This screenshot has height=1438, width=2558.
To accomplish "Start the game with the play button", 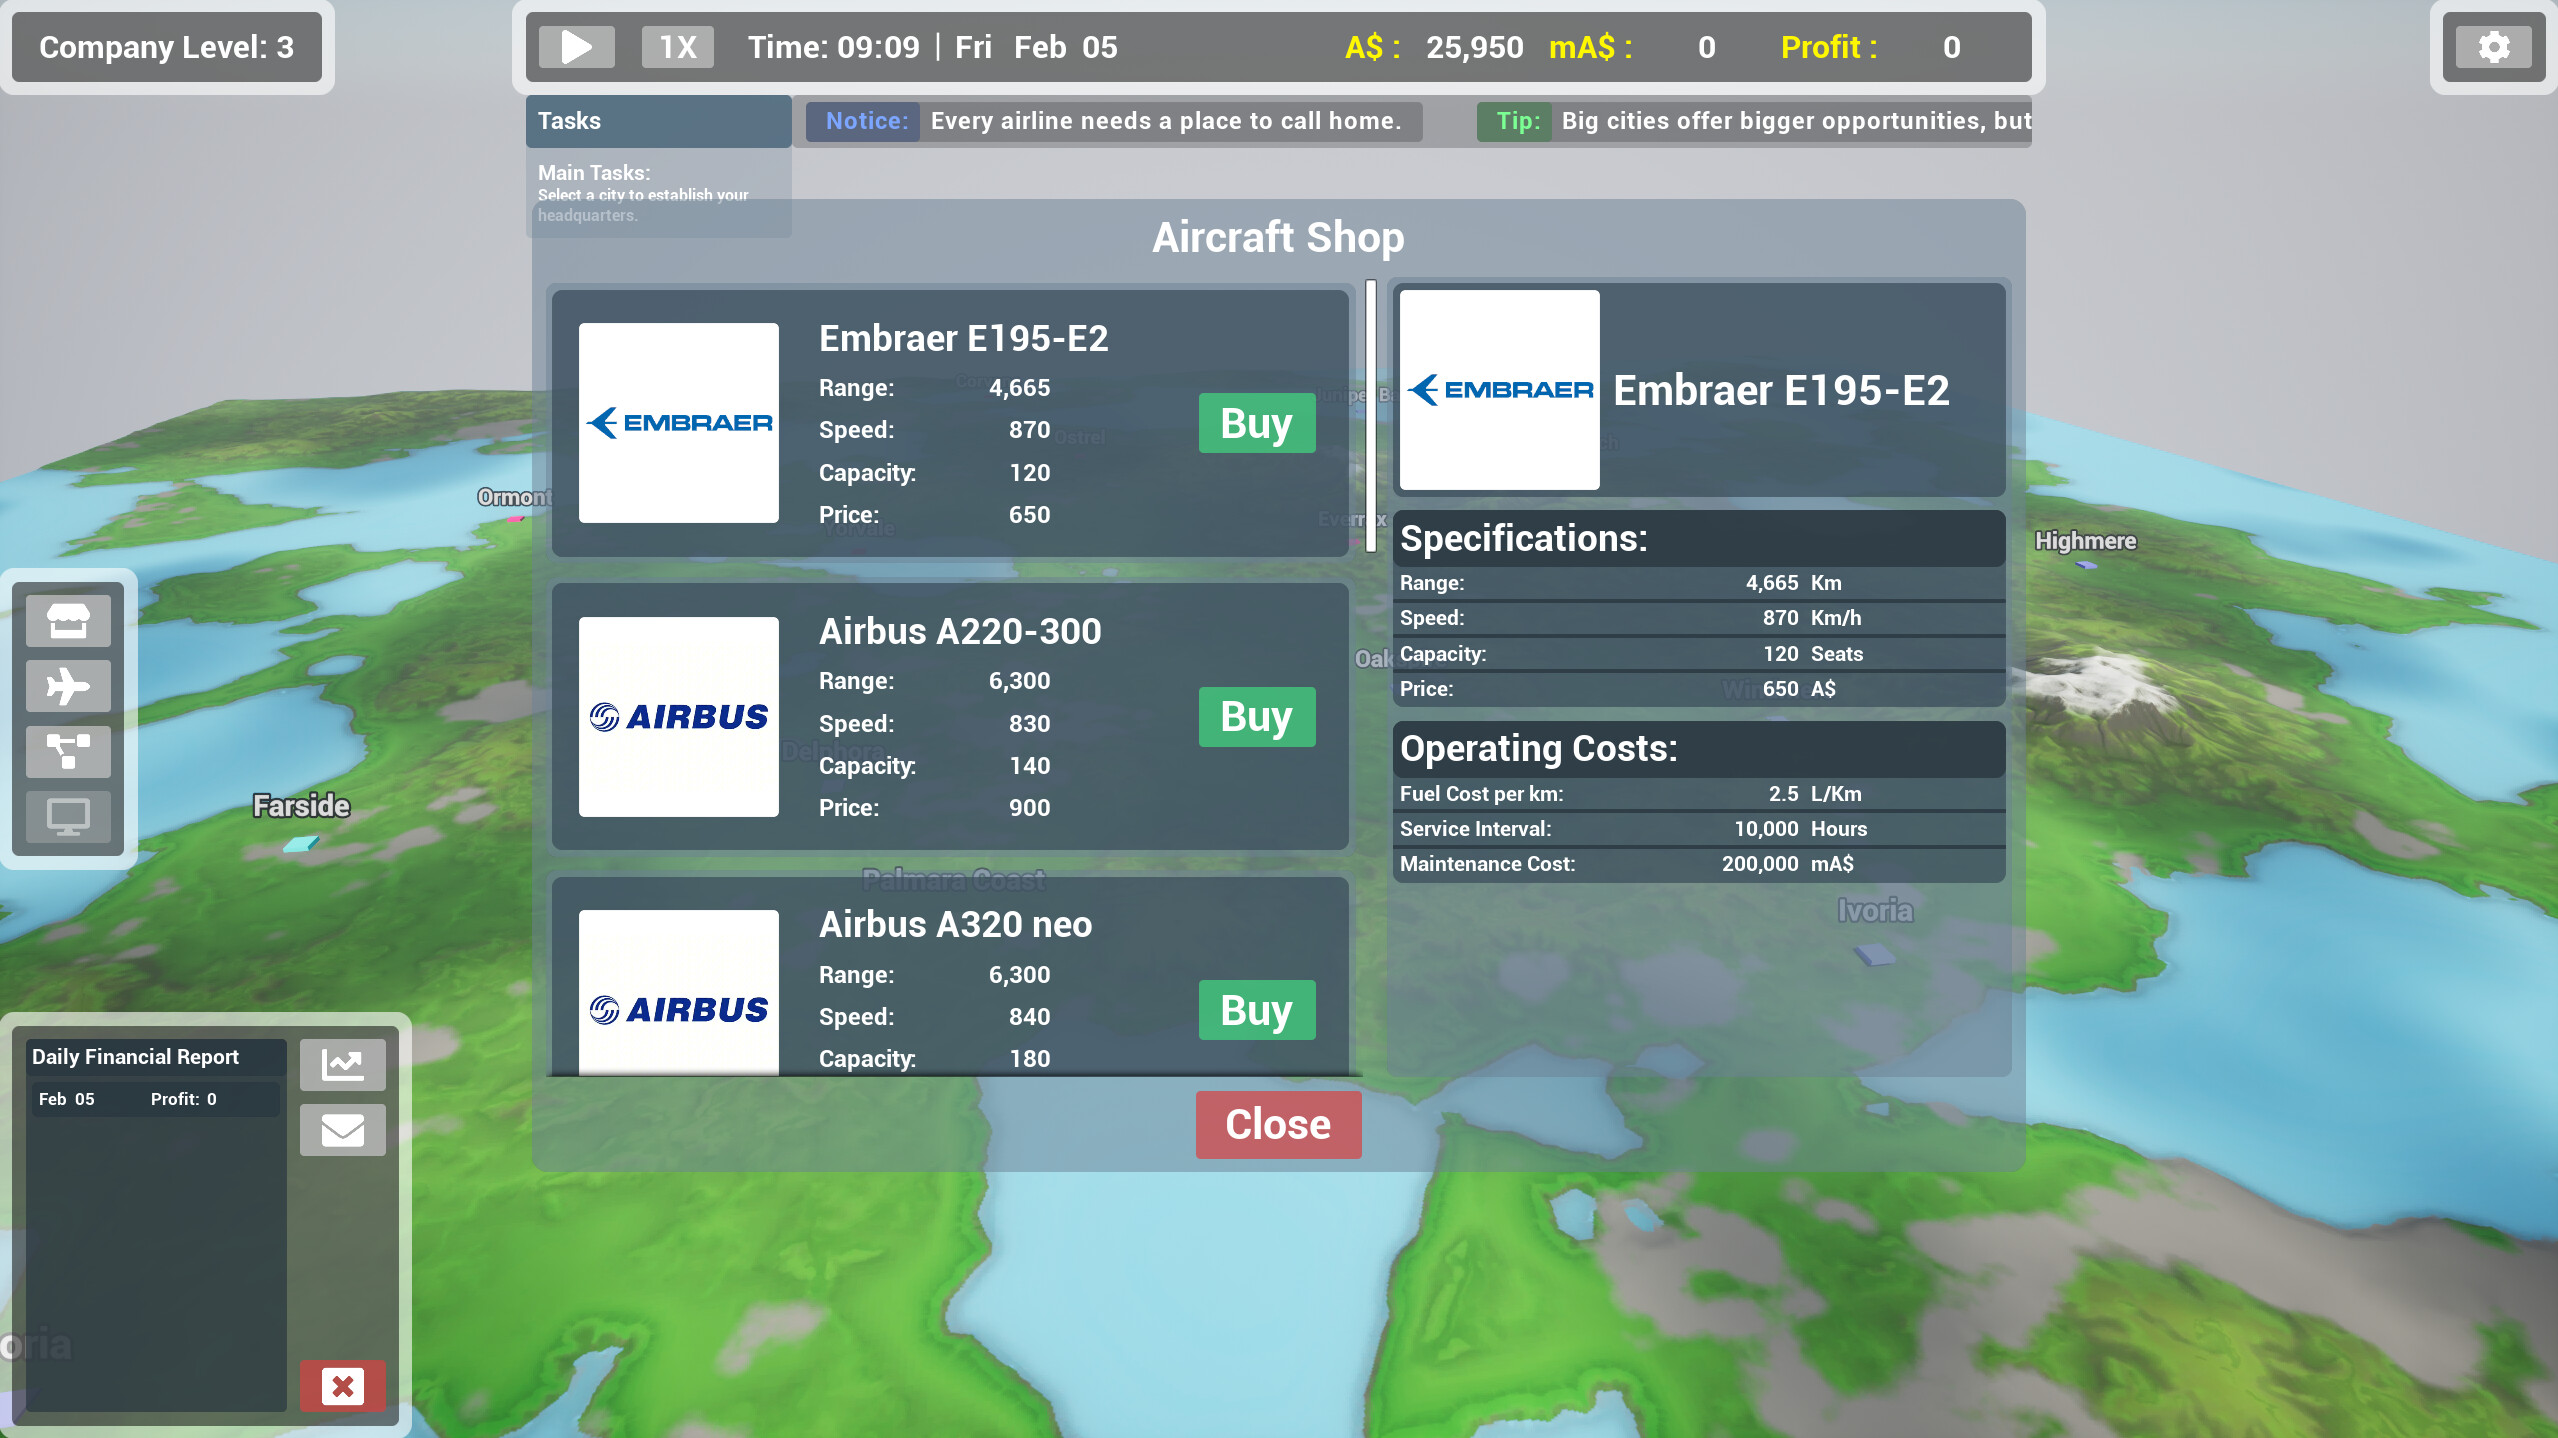I will click(x=576, y=47).
